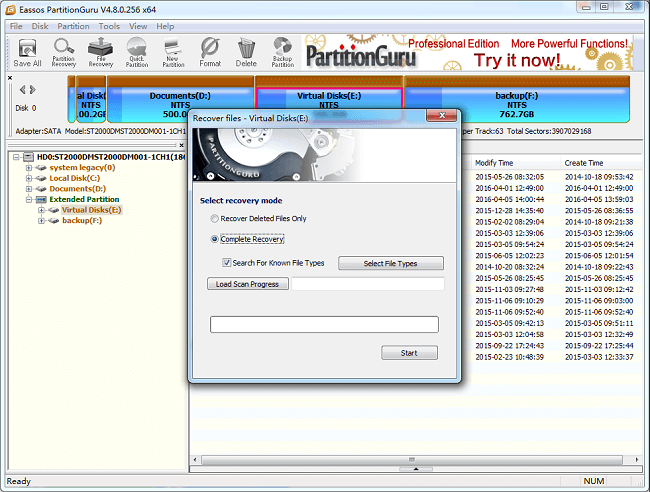
Task: Select the backup(F:) partition bar in the disk map
Action: (x=517, y=99)
